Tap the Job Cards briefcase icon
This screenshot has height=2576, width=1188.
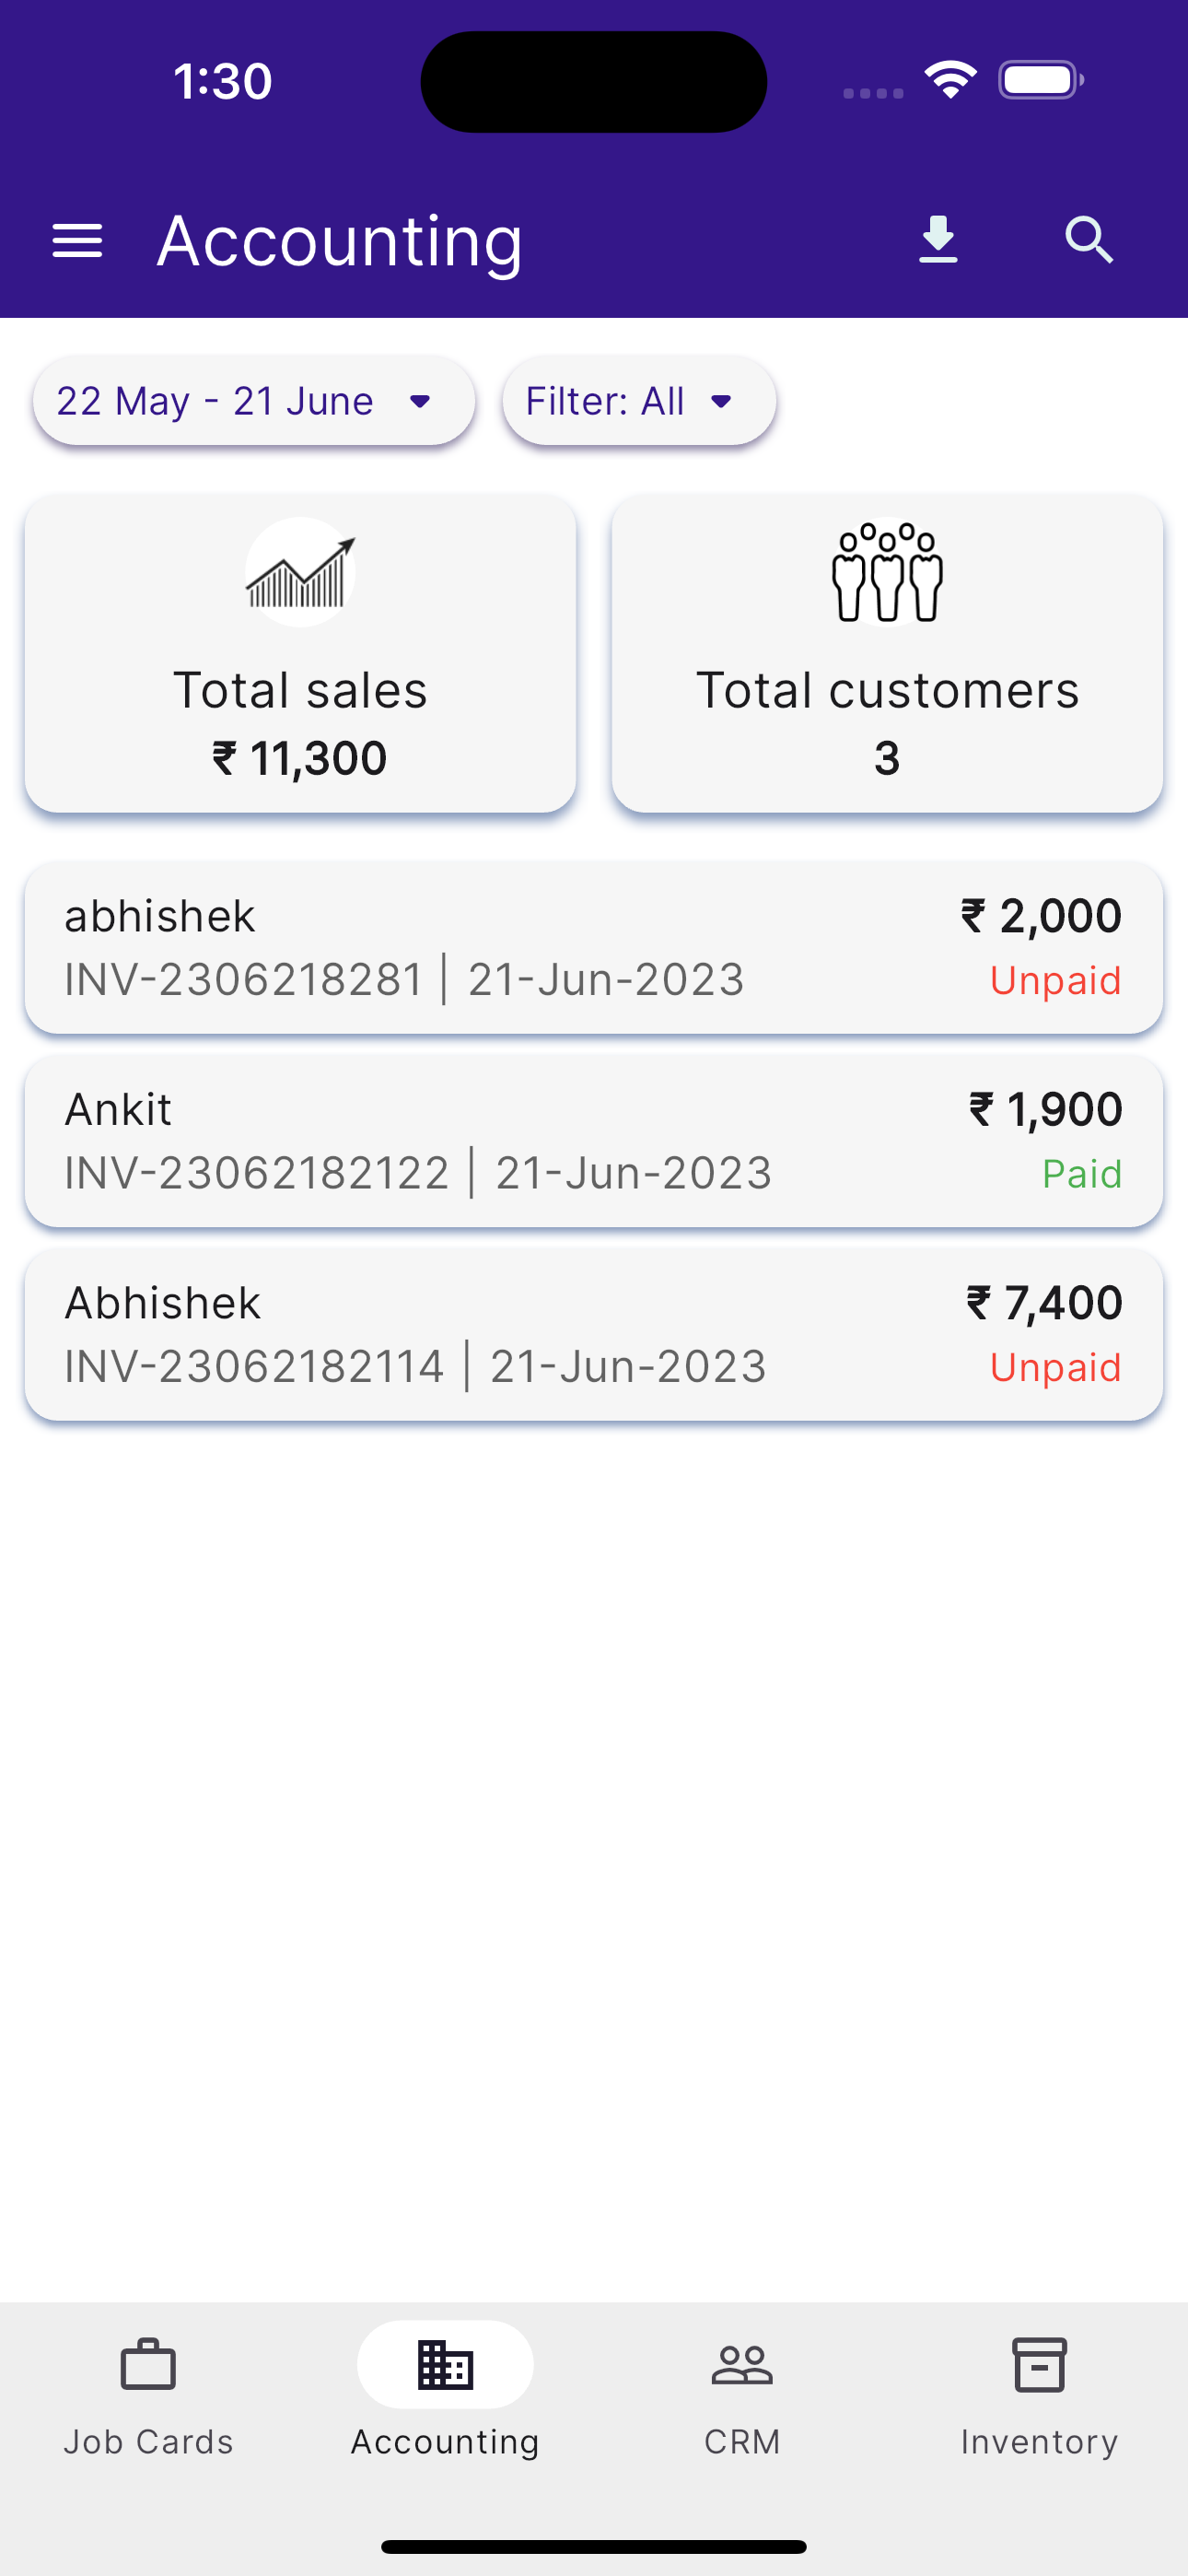pyautogui.click(x=148, y=2365)
